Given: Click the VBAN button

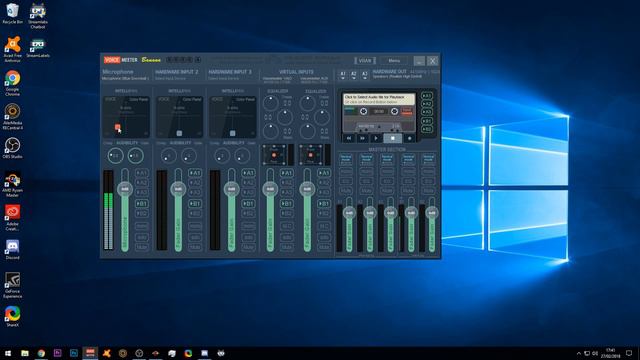Looking at the screenshot, I should (365, 61).
